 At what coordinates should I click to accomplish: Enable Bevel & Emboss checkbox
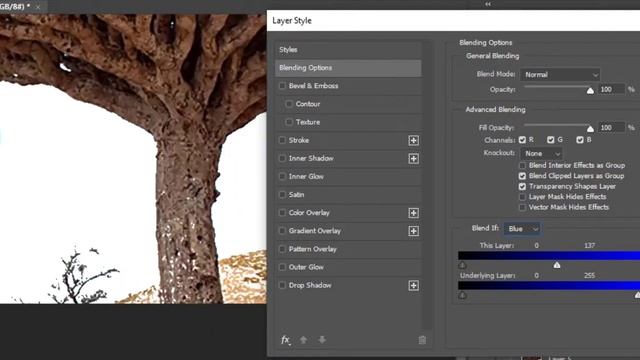282,86
